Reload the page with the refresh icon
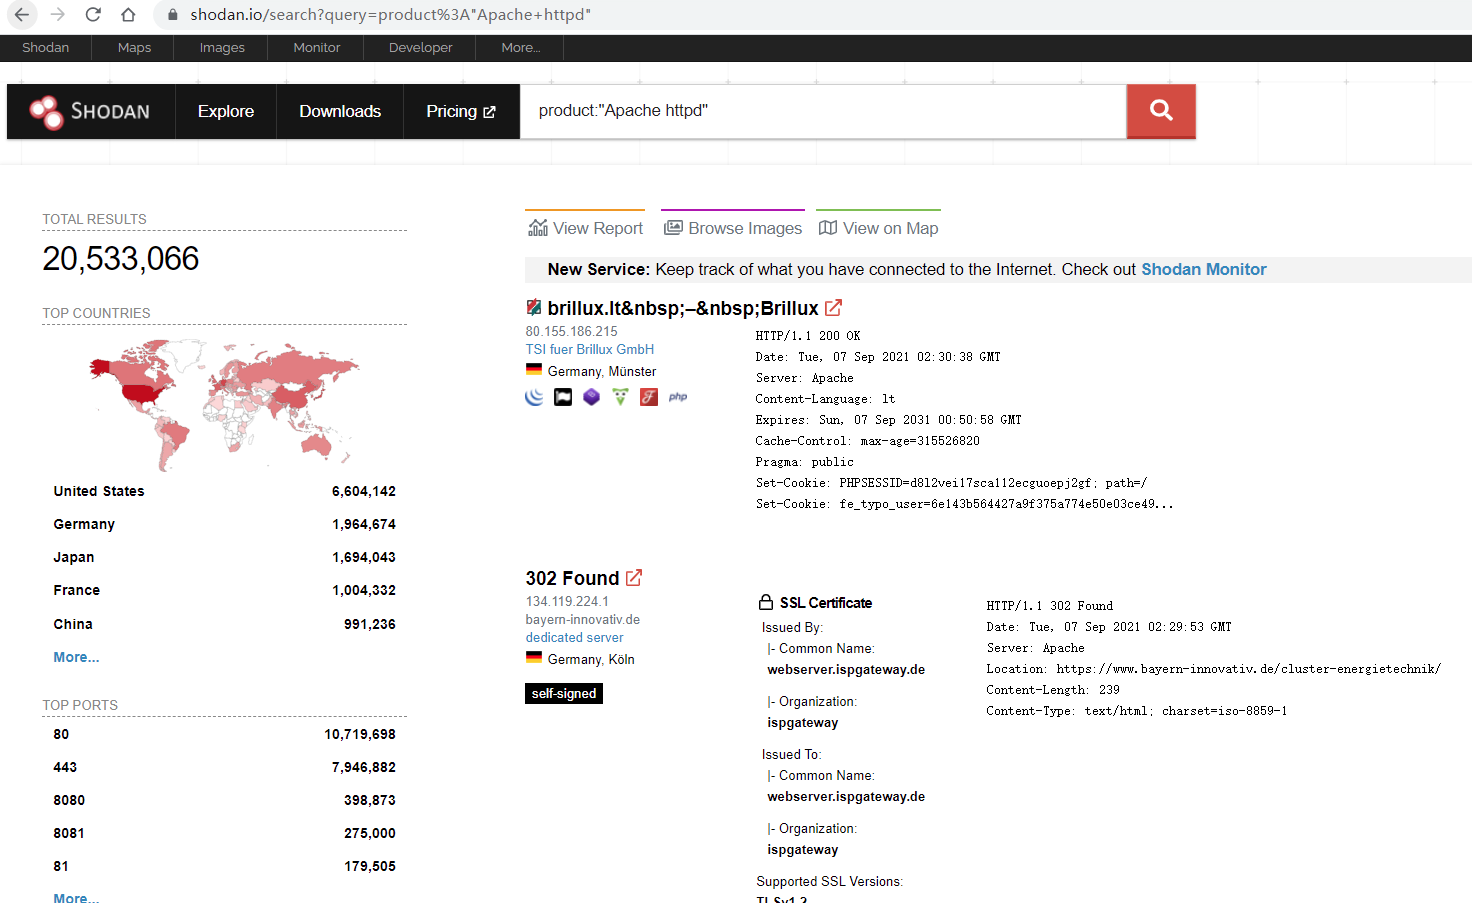This screenshot has width=1472, height=903. click(93, 15)
